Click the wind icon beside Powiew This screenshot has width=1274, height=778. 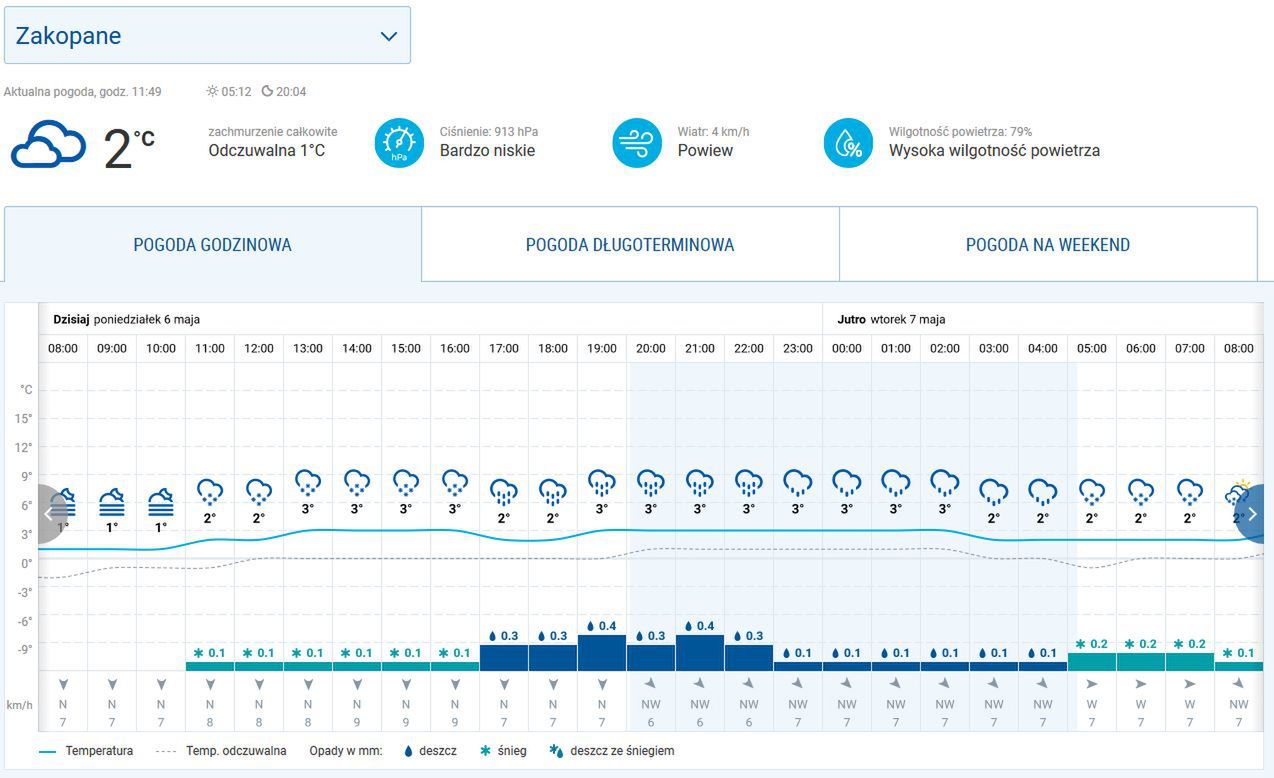(x=637, y=143)
